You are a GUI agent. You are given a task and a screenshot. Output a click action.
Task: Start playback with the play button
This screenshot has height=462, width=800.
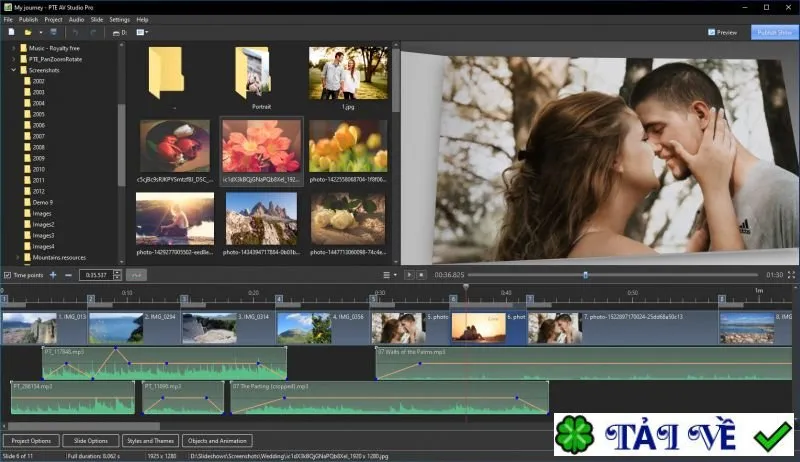coord(409,275)
